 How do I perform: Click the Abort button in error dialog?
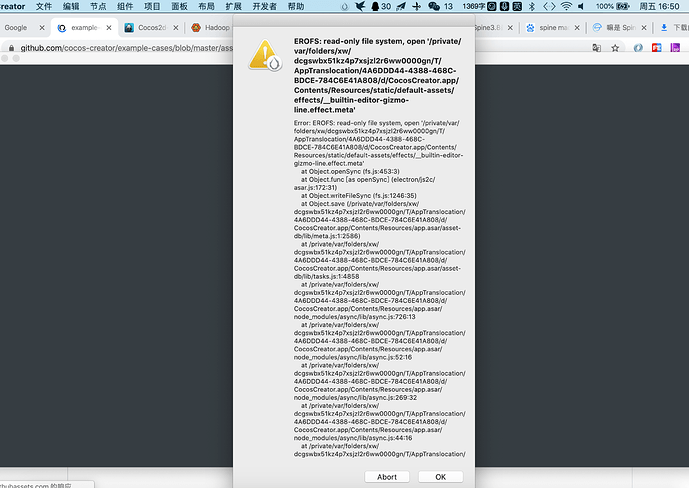[387, 477]
